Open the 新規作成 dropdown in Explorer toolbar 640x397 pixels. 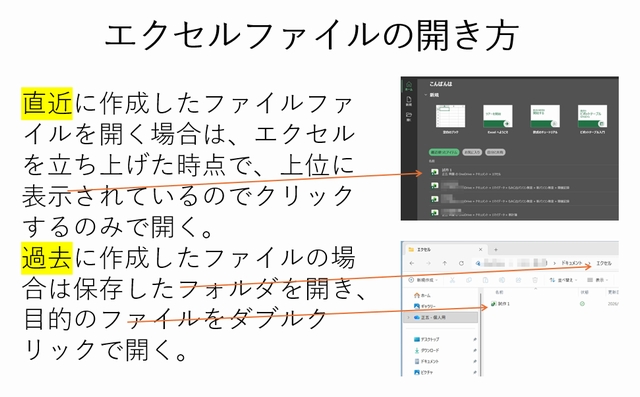423,280
